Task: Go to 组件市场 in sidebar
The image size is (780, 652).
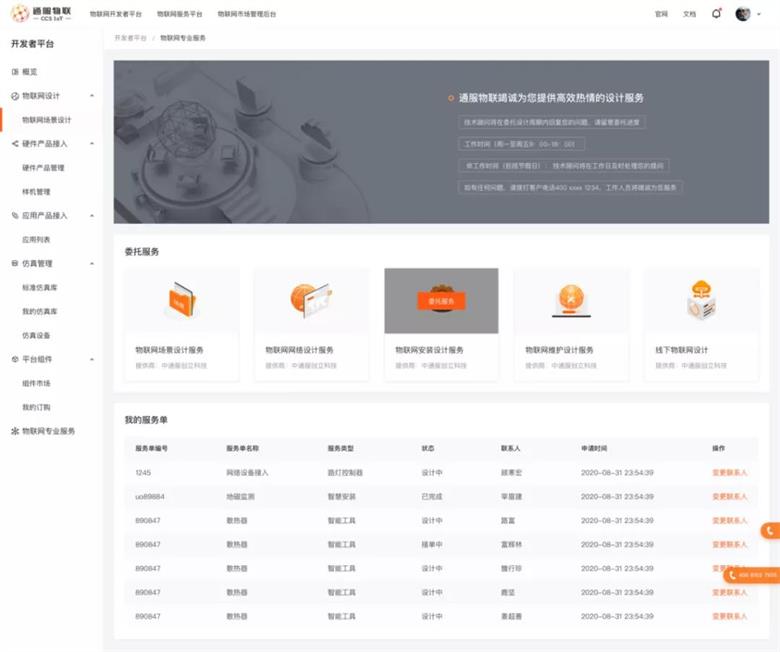Action: click(36, 383)
